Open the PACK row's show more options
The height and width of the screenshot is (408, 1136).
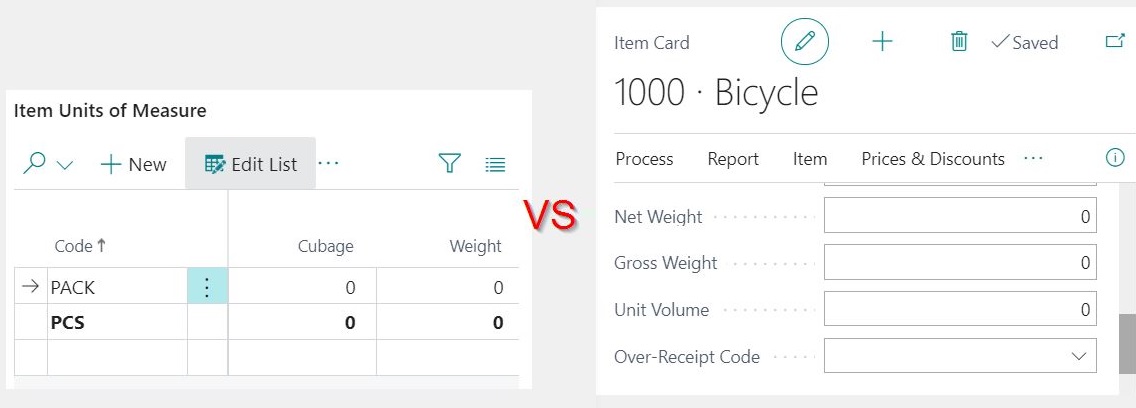[207, 287]
